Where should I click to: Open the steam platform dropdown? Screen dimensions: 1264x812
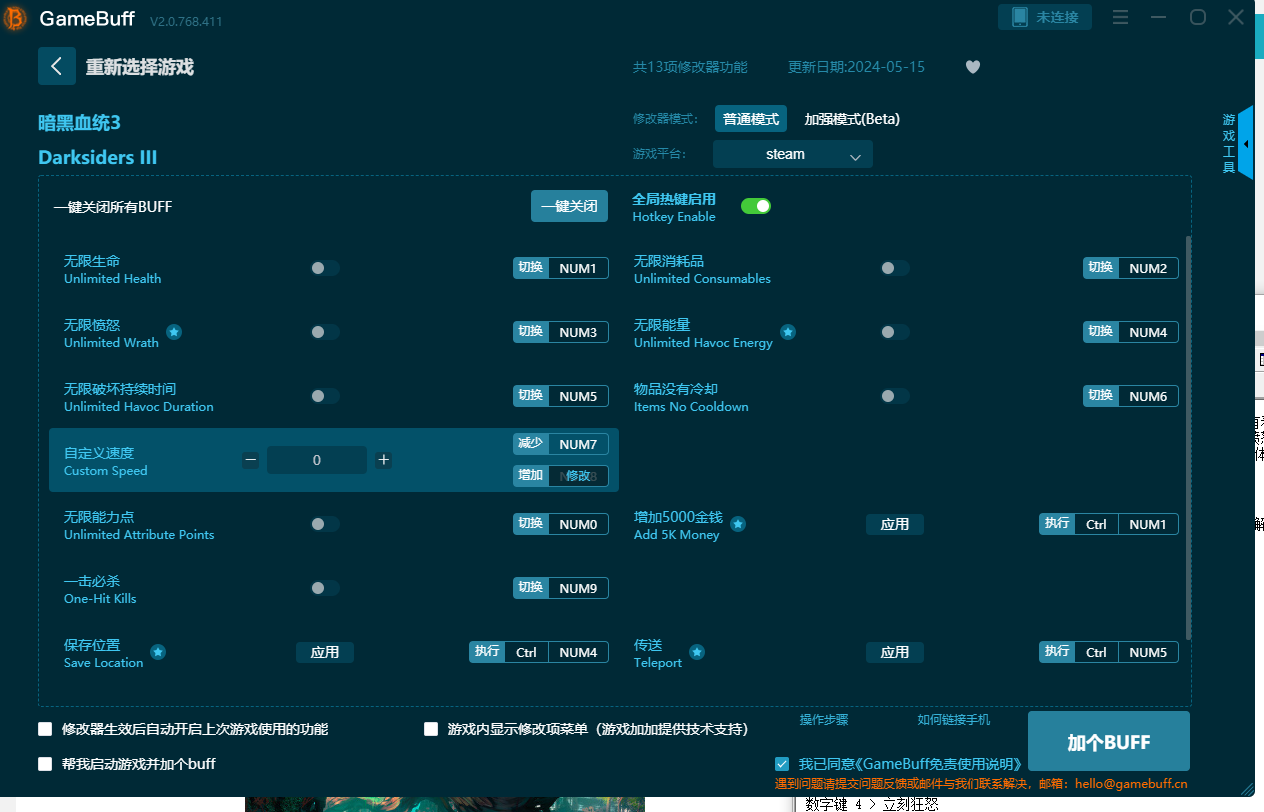pyautogui.click(x=792, y=154)
